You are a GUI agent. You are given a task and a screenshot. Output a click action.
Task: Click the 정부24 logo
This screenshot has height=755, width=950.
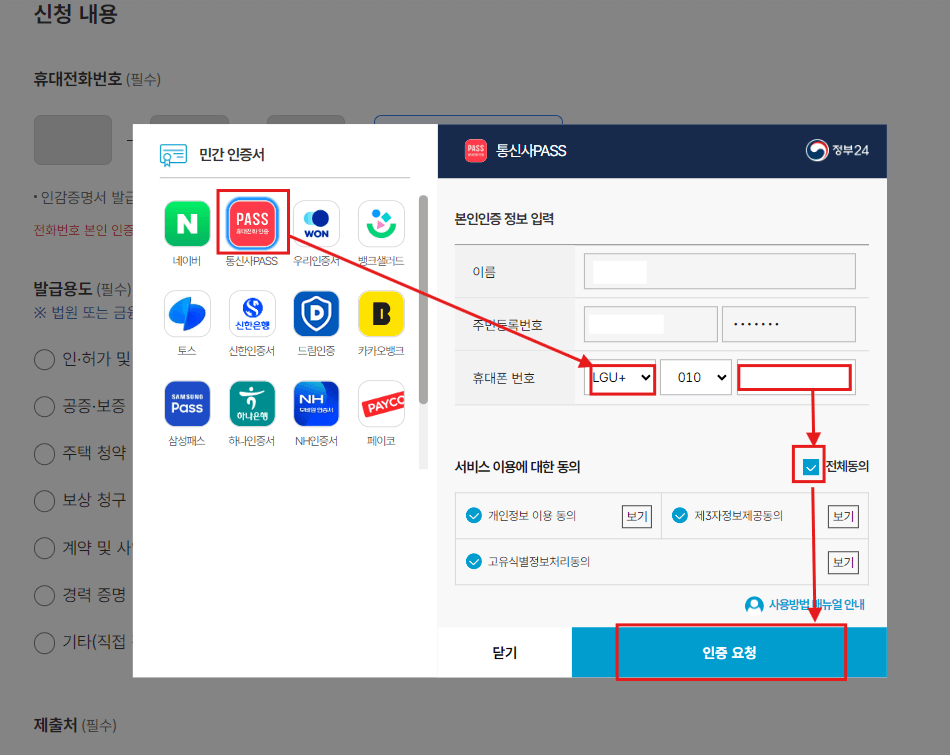(x=837, y=150)
